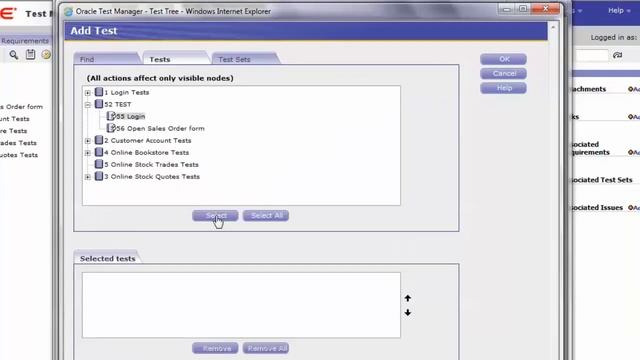640x360 pixels.
Task: Click the Remove button
Action: click(215, 348)
